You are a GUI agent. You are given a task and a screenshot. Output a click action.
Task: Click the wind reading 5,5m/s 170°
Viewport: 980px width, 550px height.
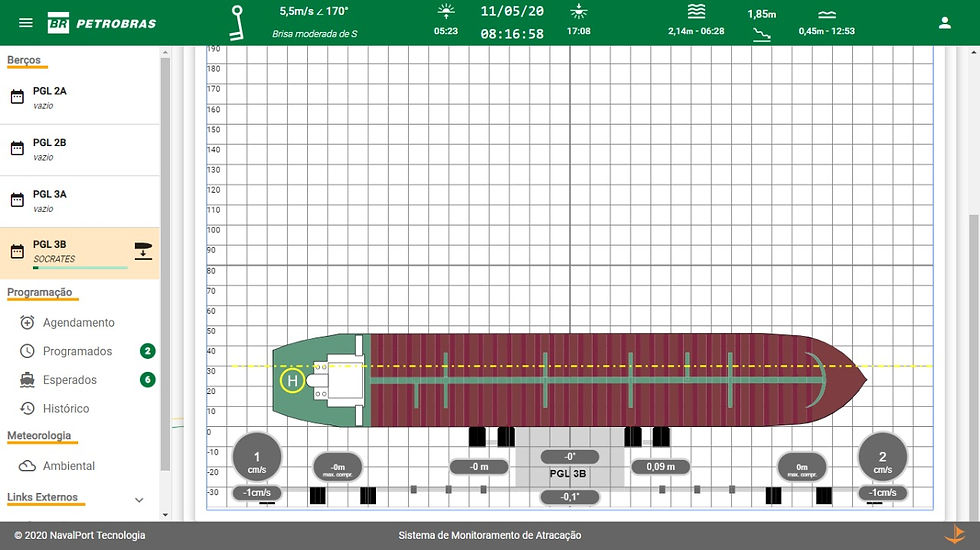point(314,11)
